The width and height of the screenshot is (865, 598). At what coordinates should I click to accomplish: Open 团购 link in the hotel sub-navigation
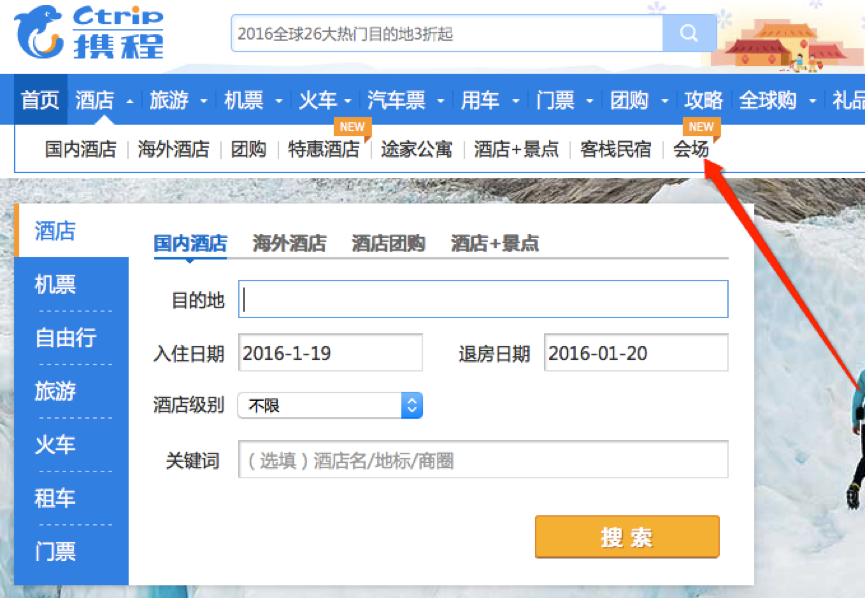(x=248, y=150)
